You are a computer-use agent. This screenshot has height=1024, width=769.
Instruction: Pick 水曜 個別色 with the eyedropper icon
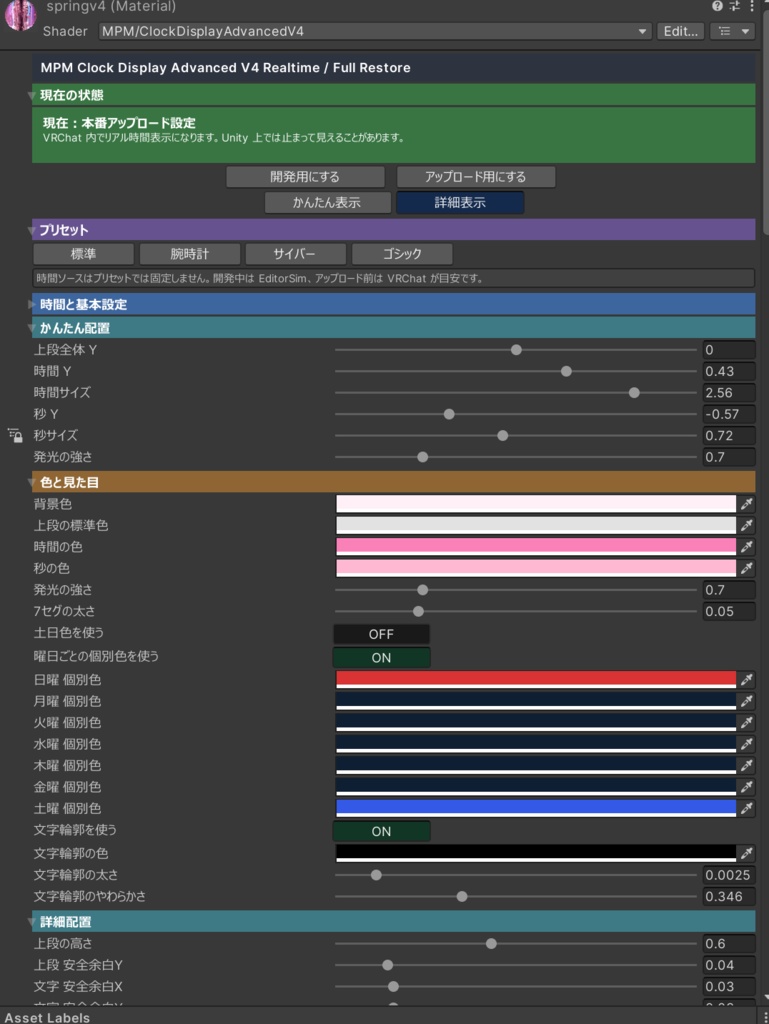coord(747,744)
